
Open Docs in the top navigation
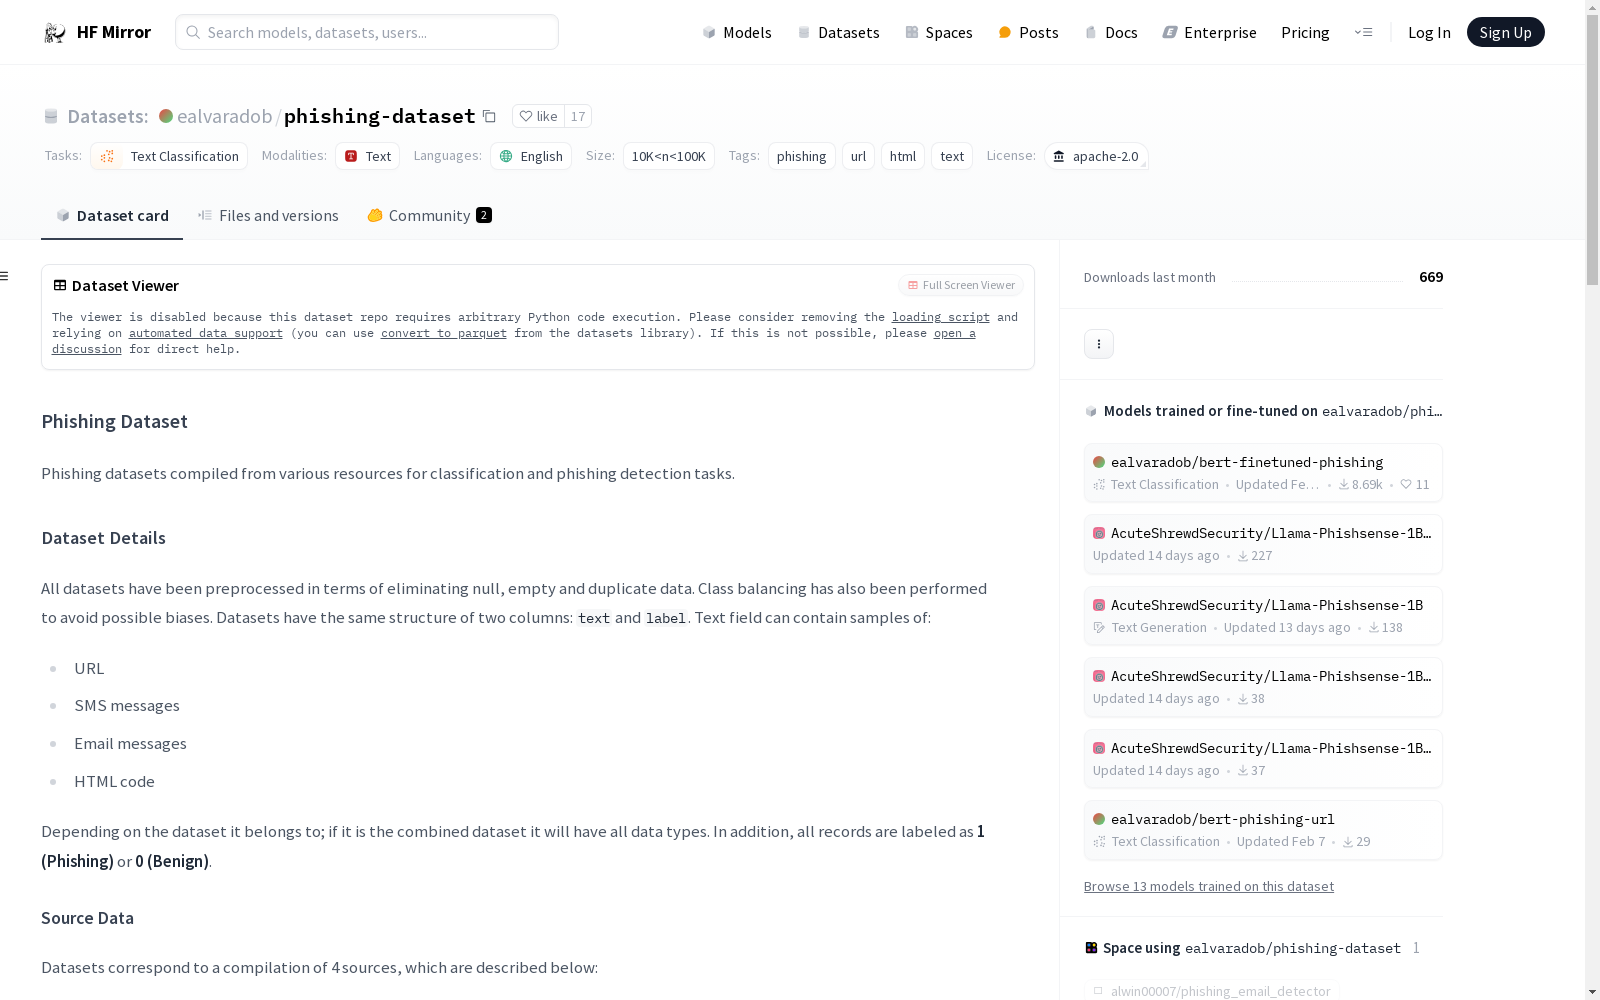tap(1111, 33)
